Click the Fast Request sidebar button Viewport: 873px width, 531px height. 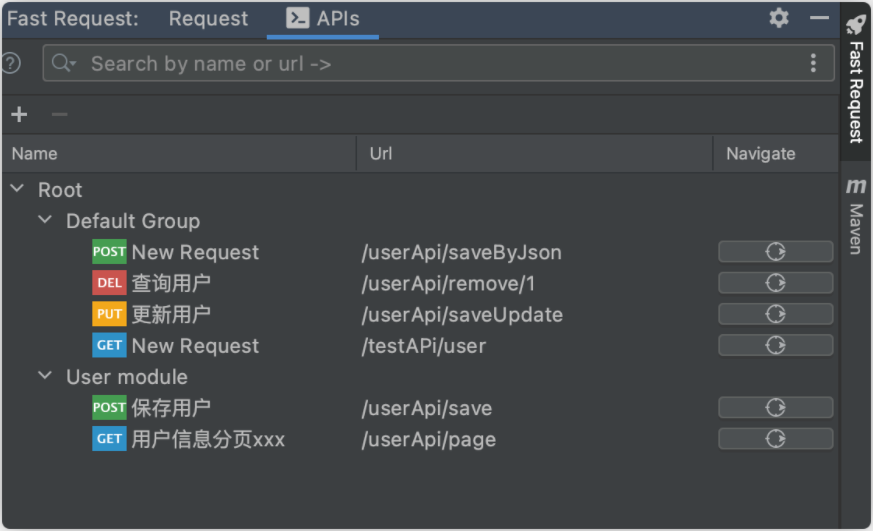pos(856,78)
